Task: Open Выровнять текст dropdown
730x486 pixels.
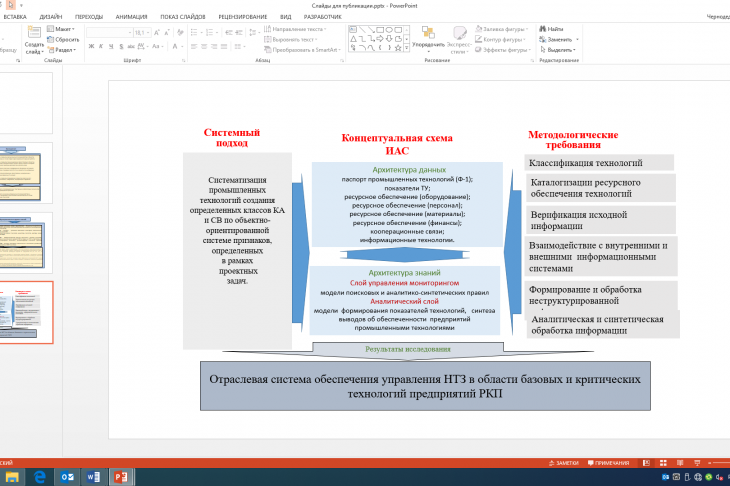Action: [x=290, y=40]
